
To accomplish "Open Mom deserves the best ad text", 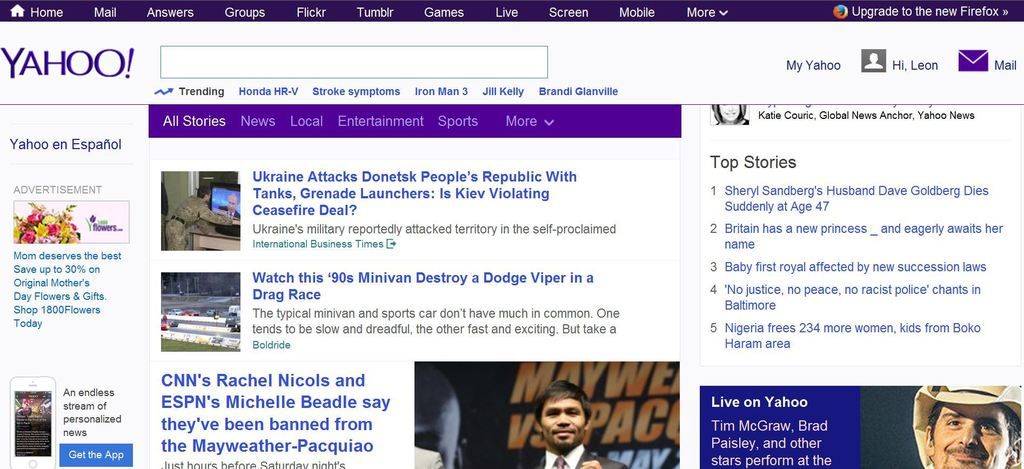I will click(x=67, y=289).
